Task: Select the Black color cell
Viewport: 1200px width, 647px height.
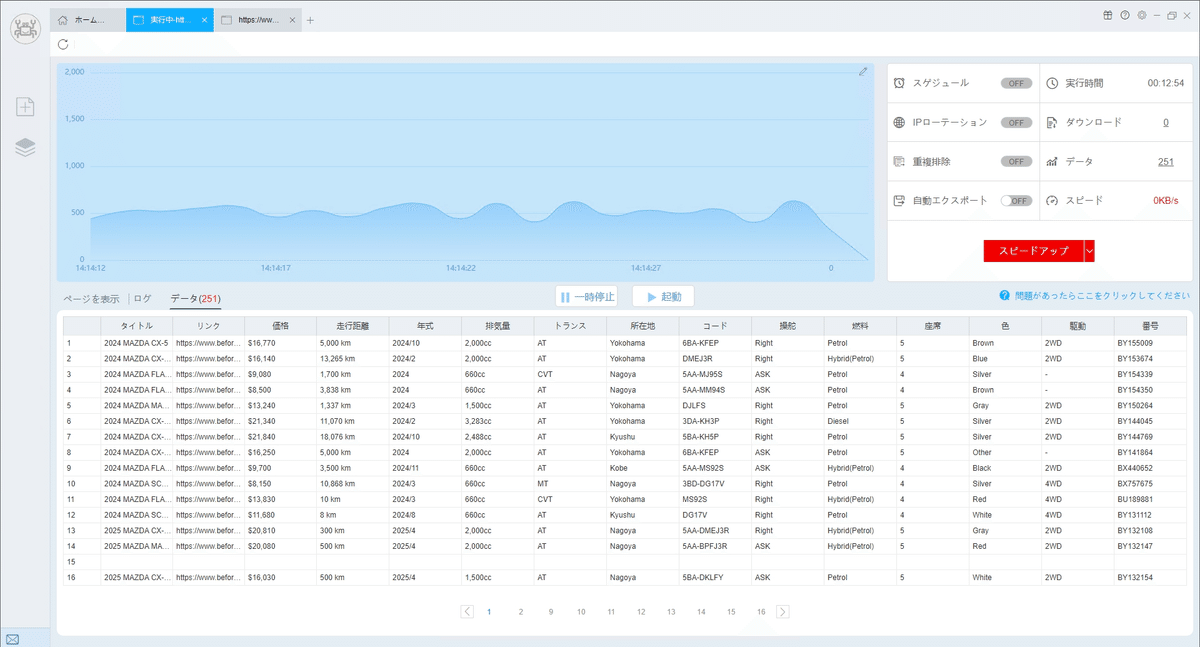Action: tap(1005, 468)
